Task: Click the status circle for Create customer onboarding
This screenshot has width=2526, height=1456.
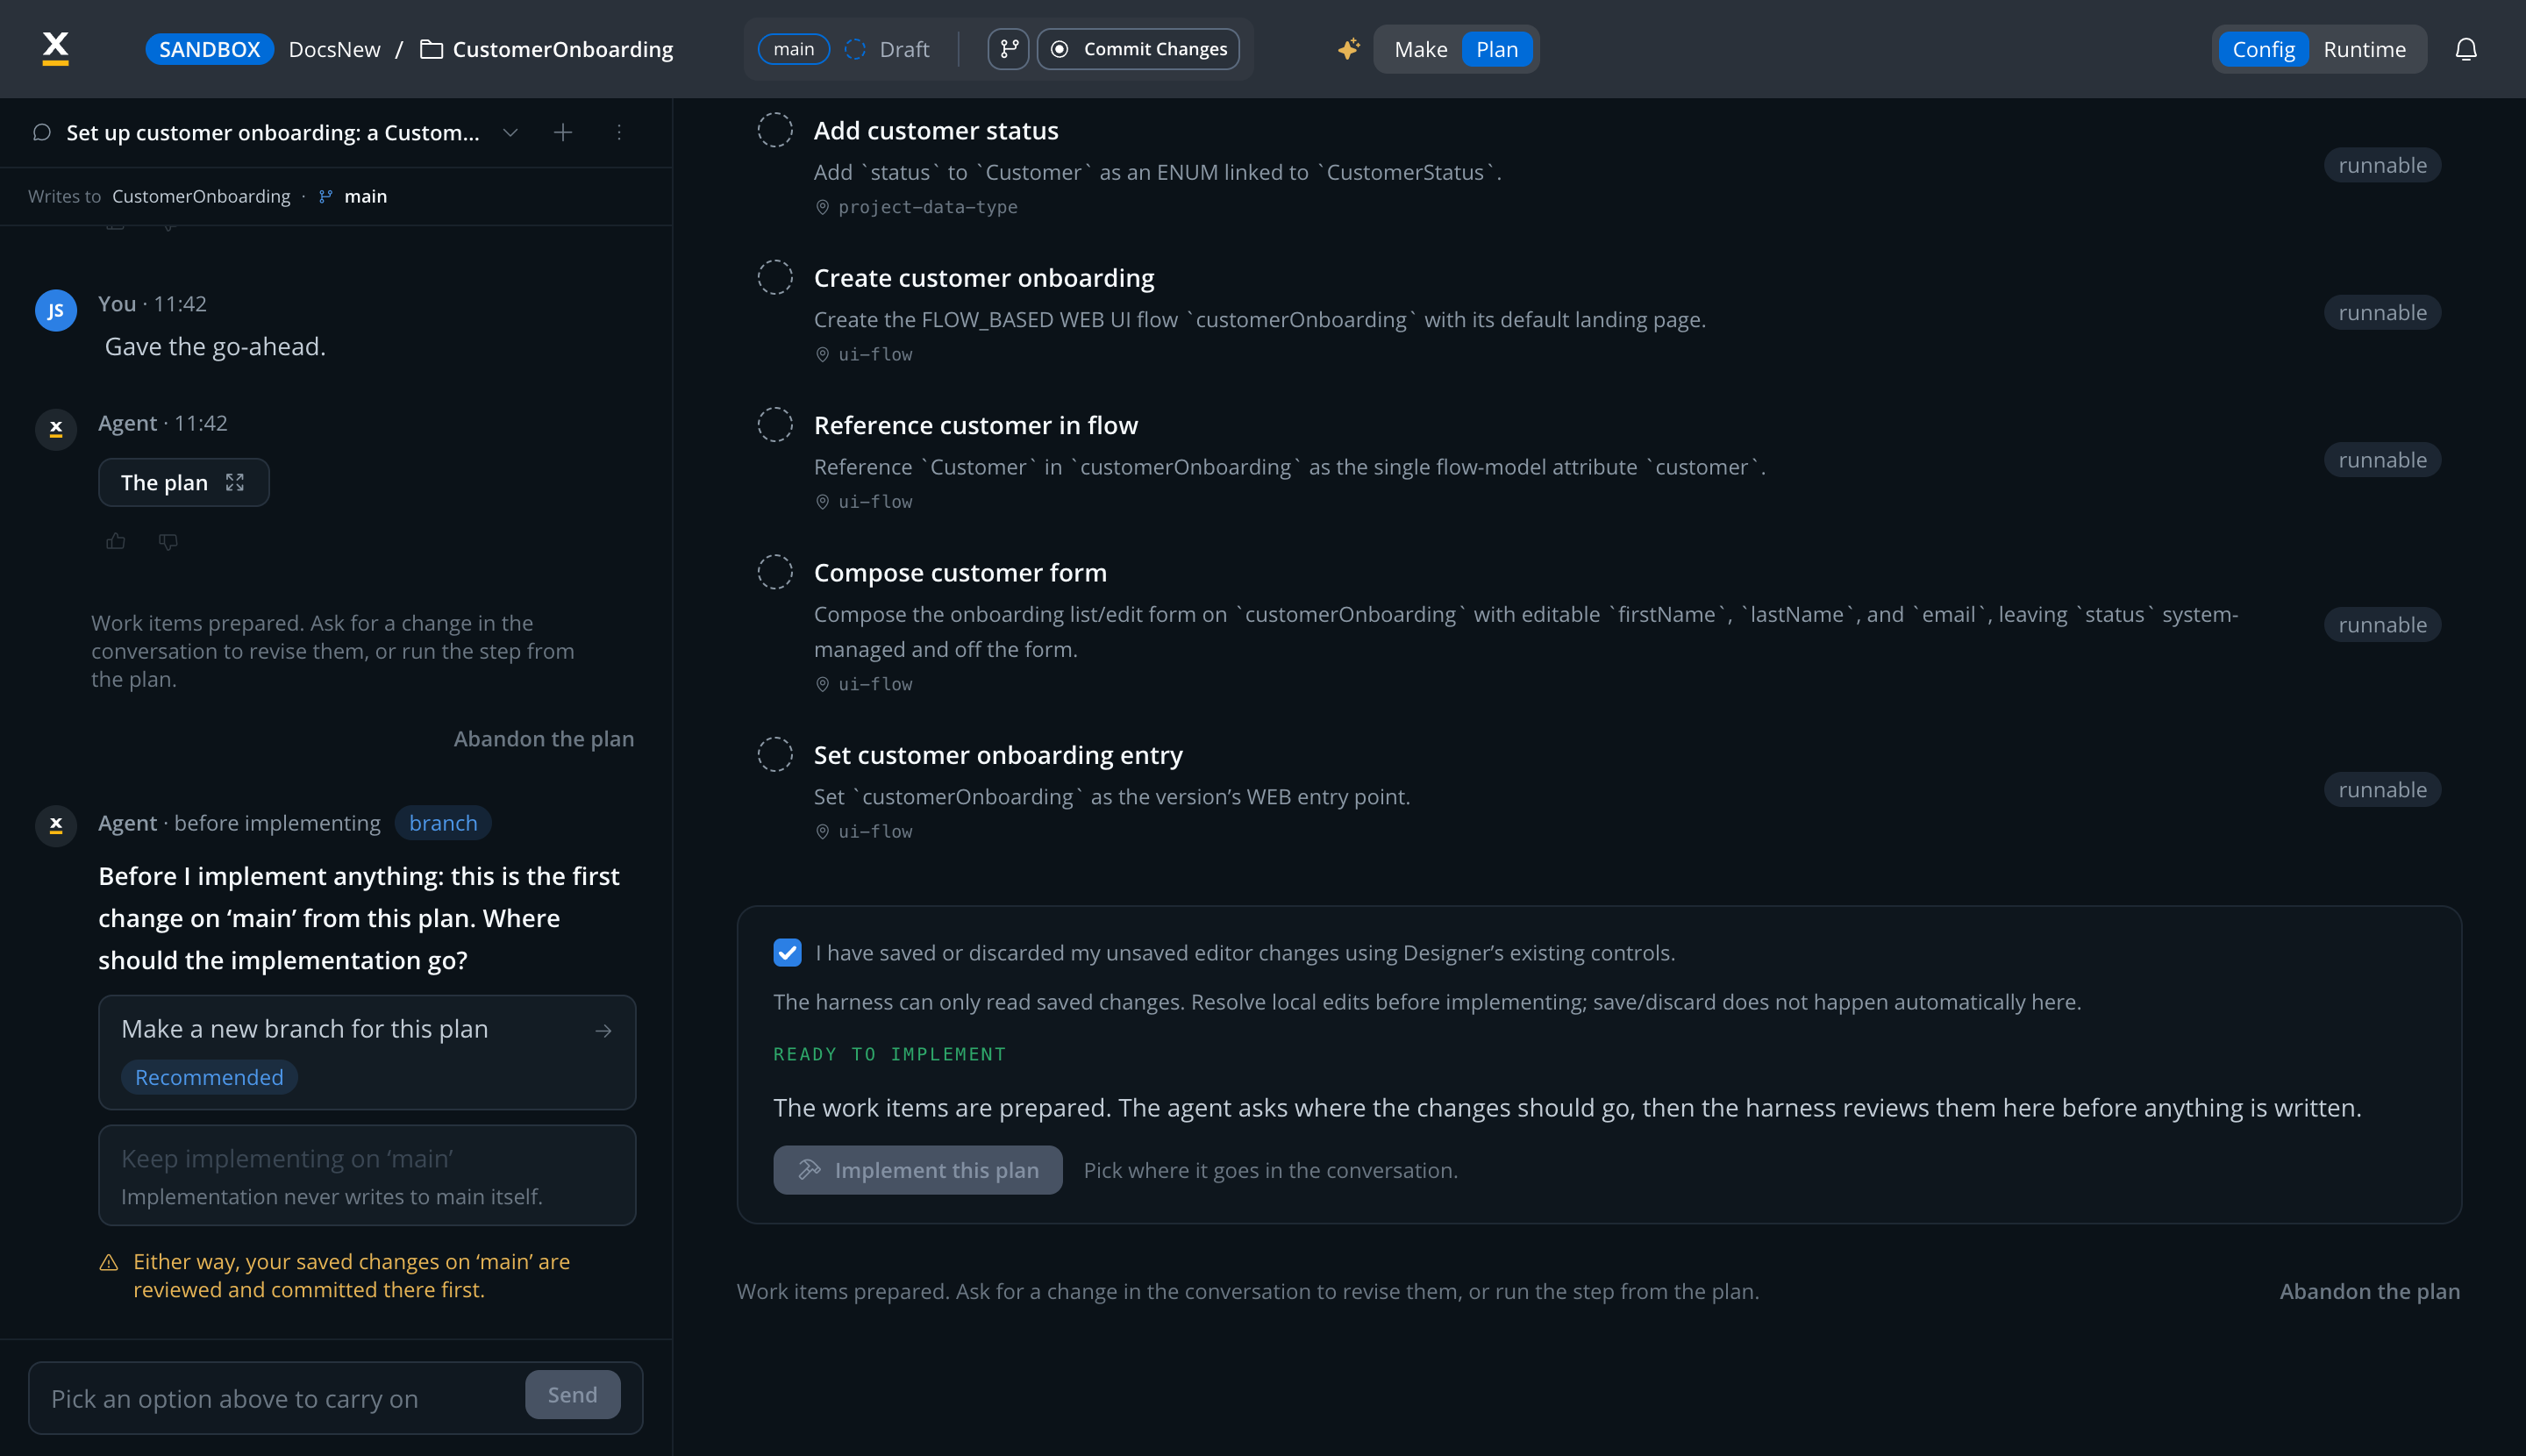Action: click(x=775, y=277)
